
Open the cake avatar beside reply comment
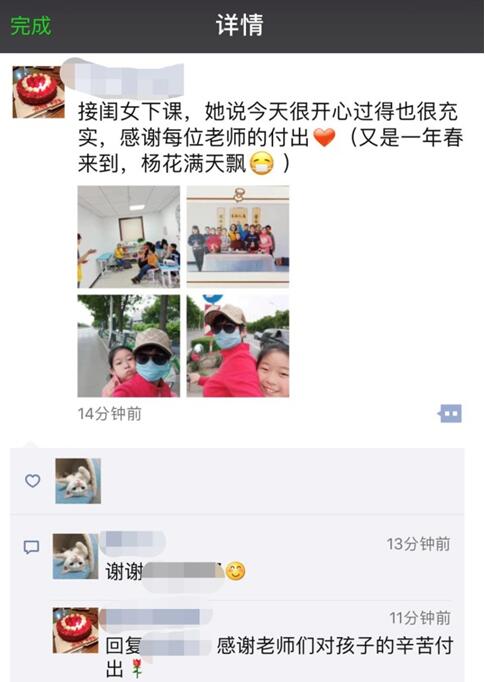click(75, 630)
